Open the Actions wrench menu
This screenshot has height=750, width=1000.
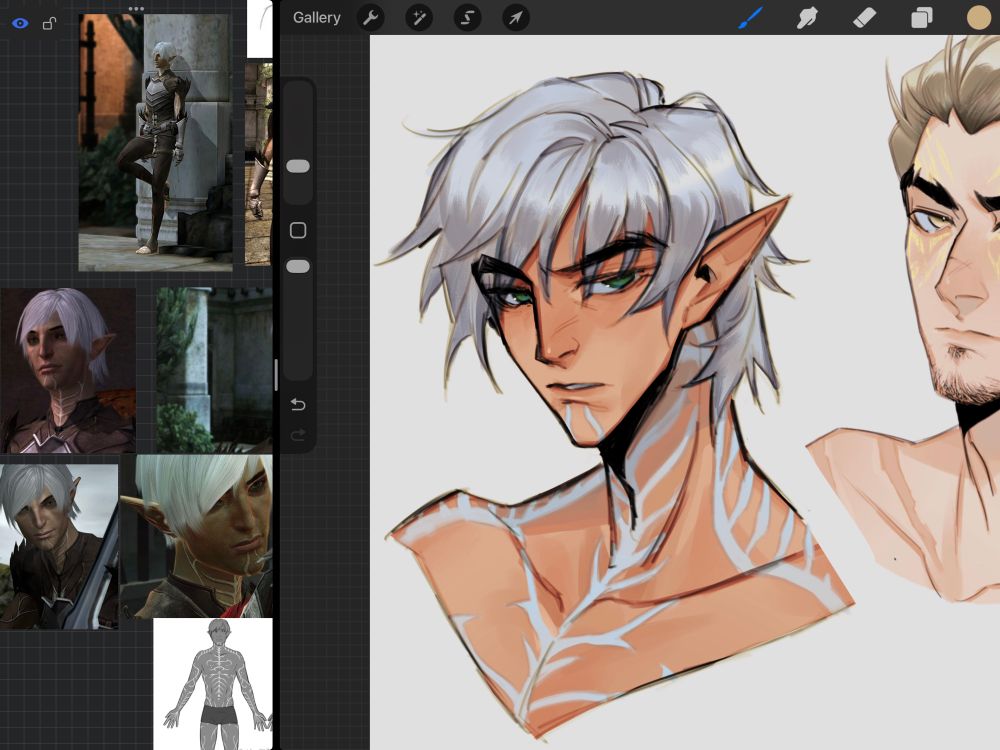(369, 17)
